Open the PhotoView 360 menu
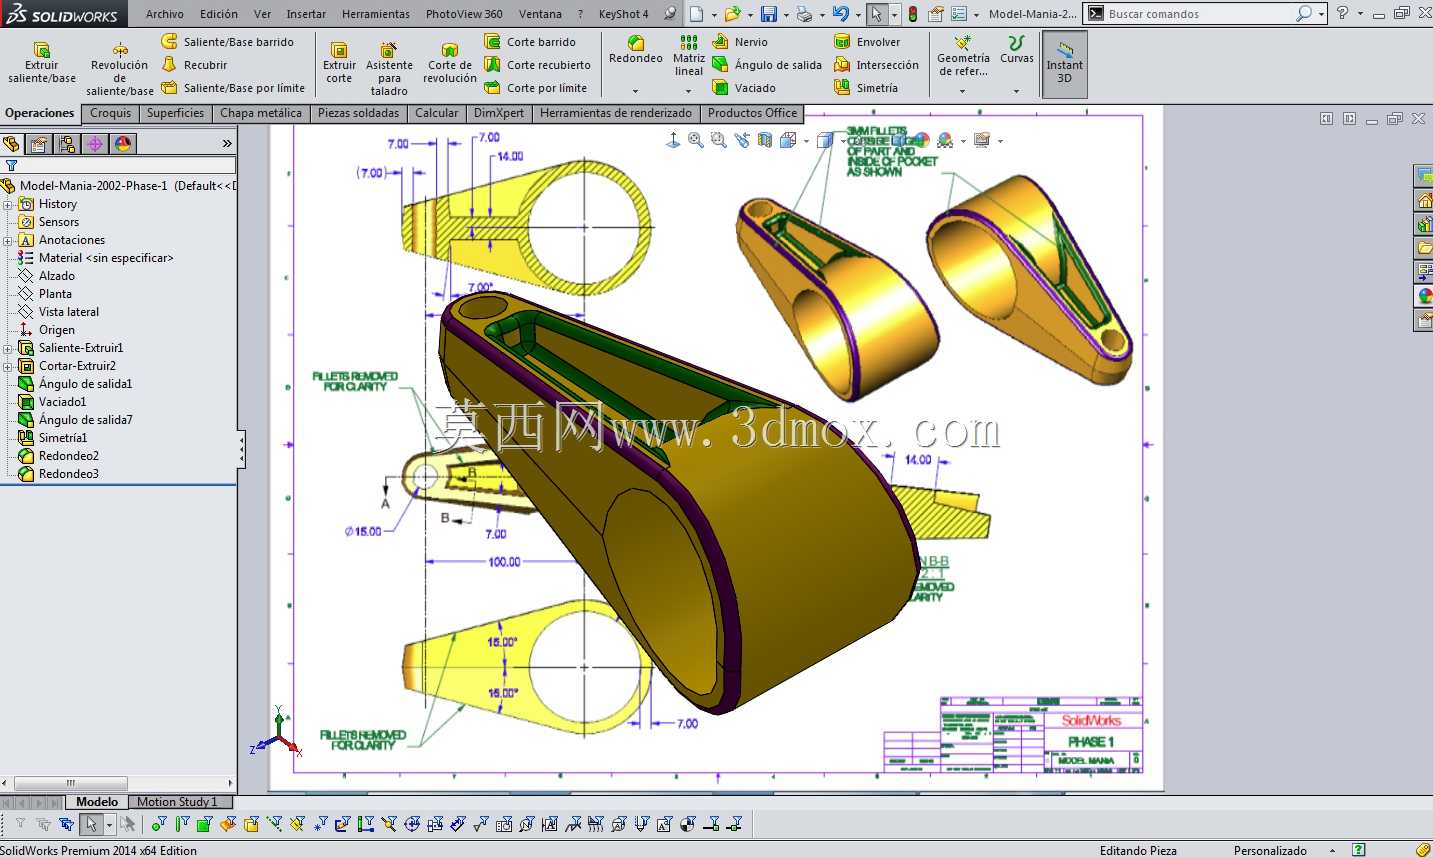This screenshot has width=1433, height=857. pos(464,14)
